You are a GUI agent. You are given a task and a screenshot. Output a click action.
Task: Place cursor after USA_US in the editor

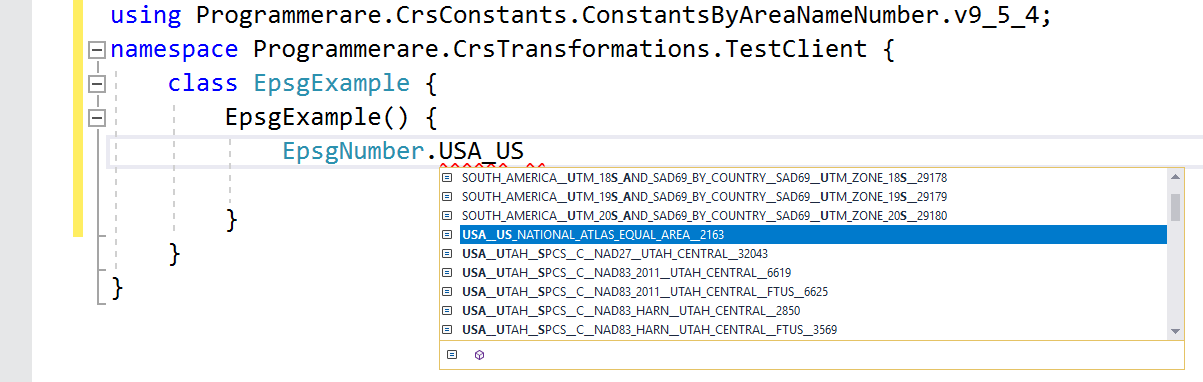click(x=526, y=152)
